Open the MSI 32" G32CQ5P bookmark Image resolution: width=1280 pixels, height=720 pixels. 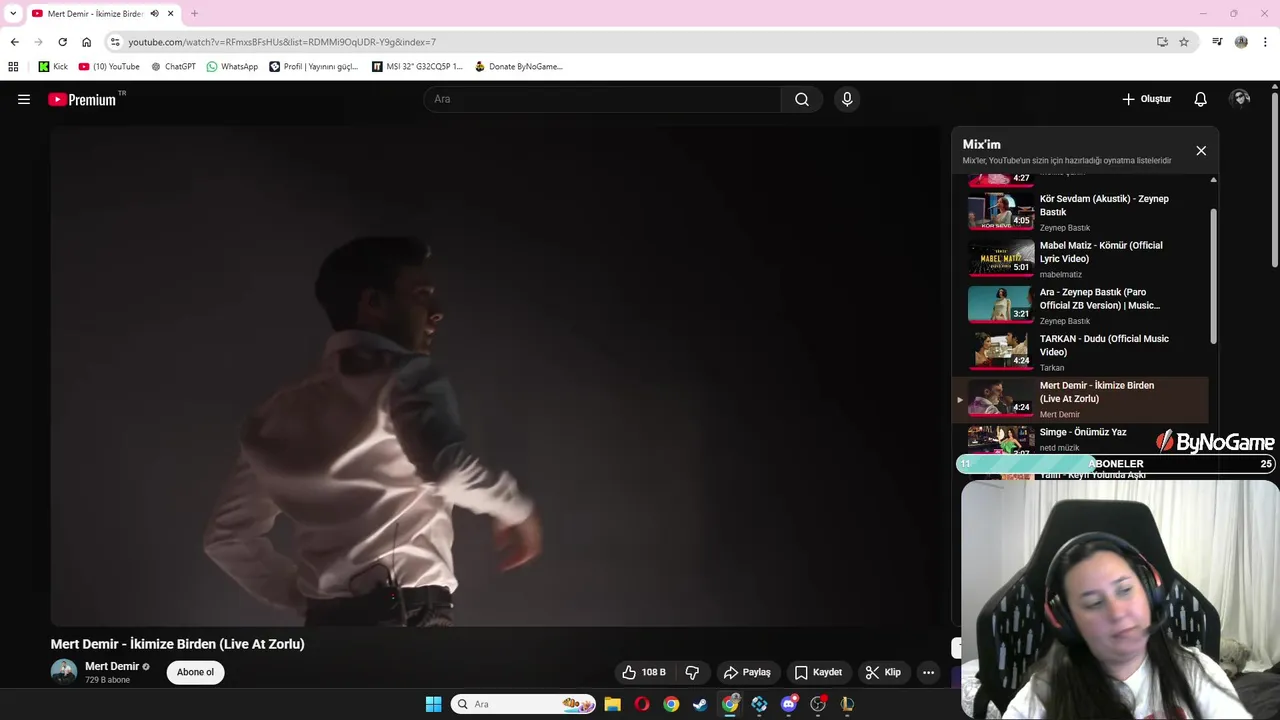(x=417, y=67)
